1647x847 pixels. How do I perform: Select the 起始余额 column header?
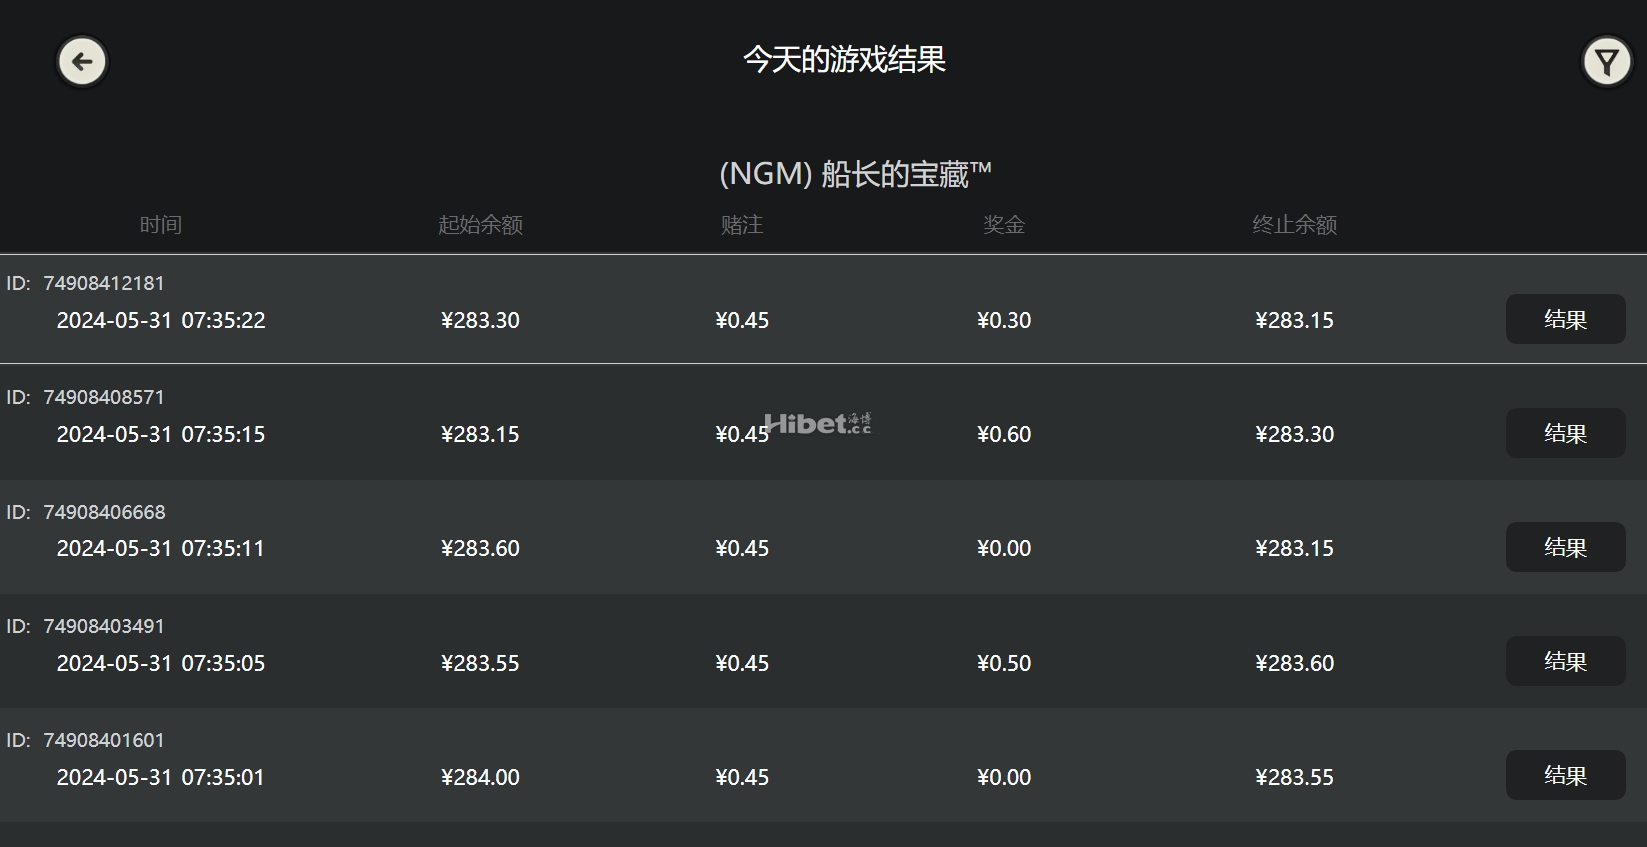(480, 225)
